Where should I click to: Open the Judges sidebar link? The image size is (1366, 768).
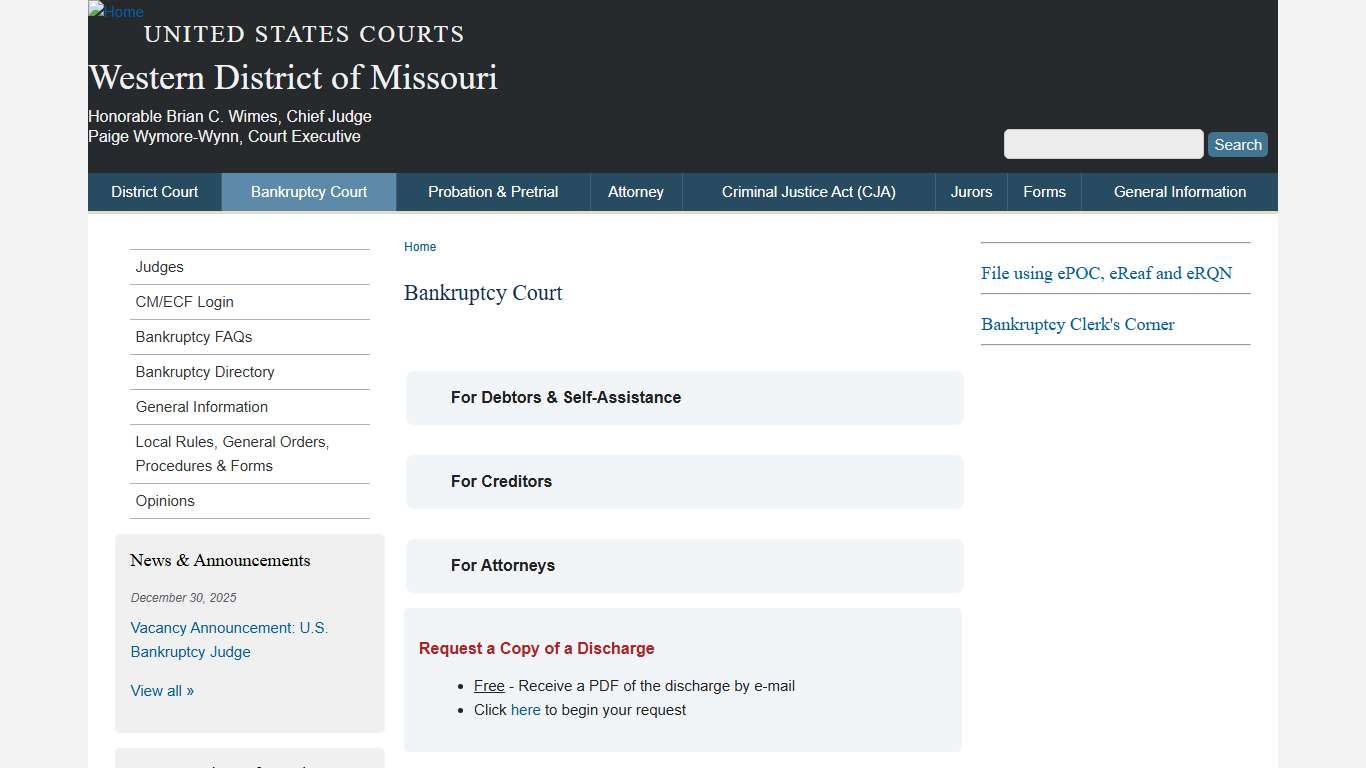(159, 267)
